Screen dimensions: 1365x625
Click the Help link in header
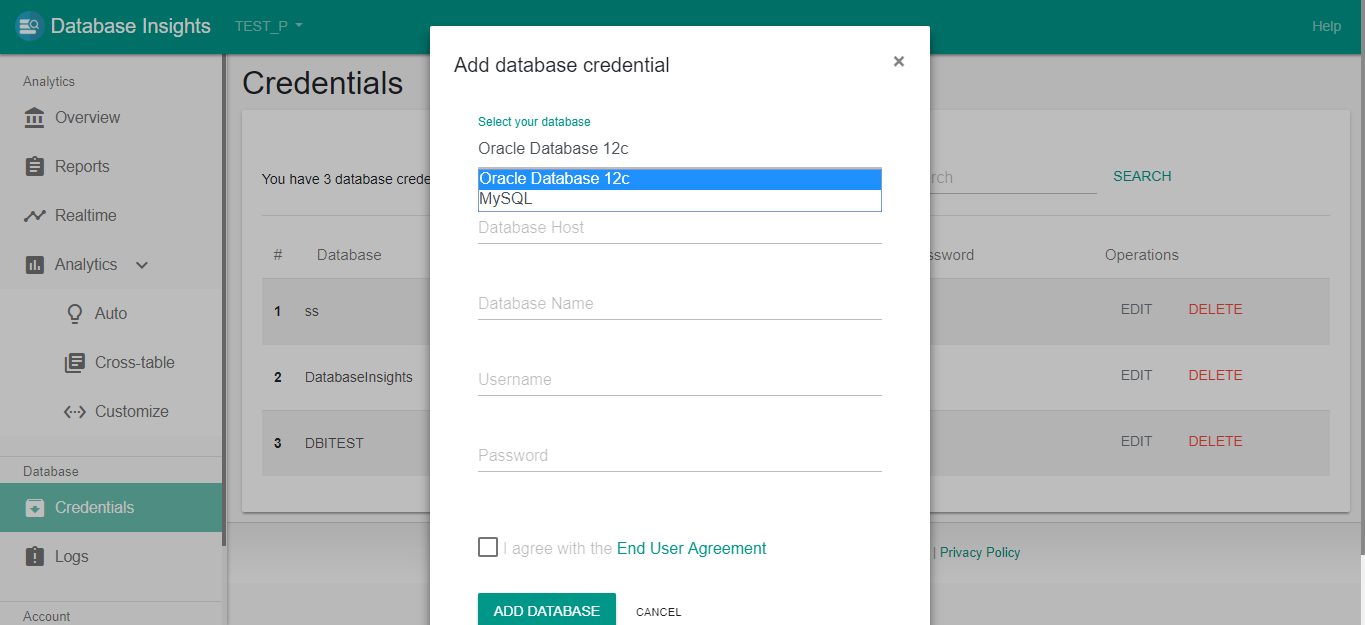click(1326, 26)
